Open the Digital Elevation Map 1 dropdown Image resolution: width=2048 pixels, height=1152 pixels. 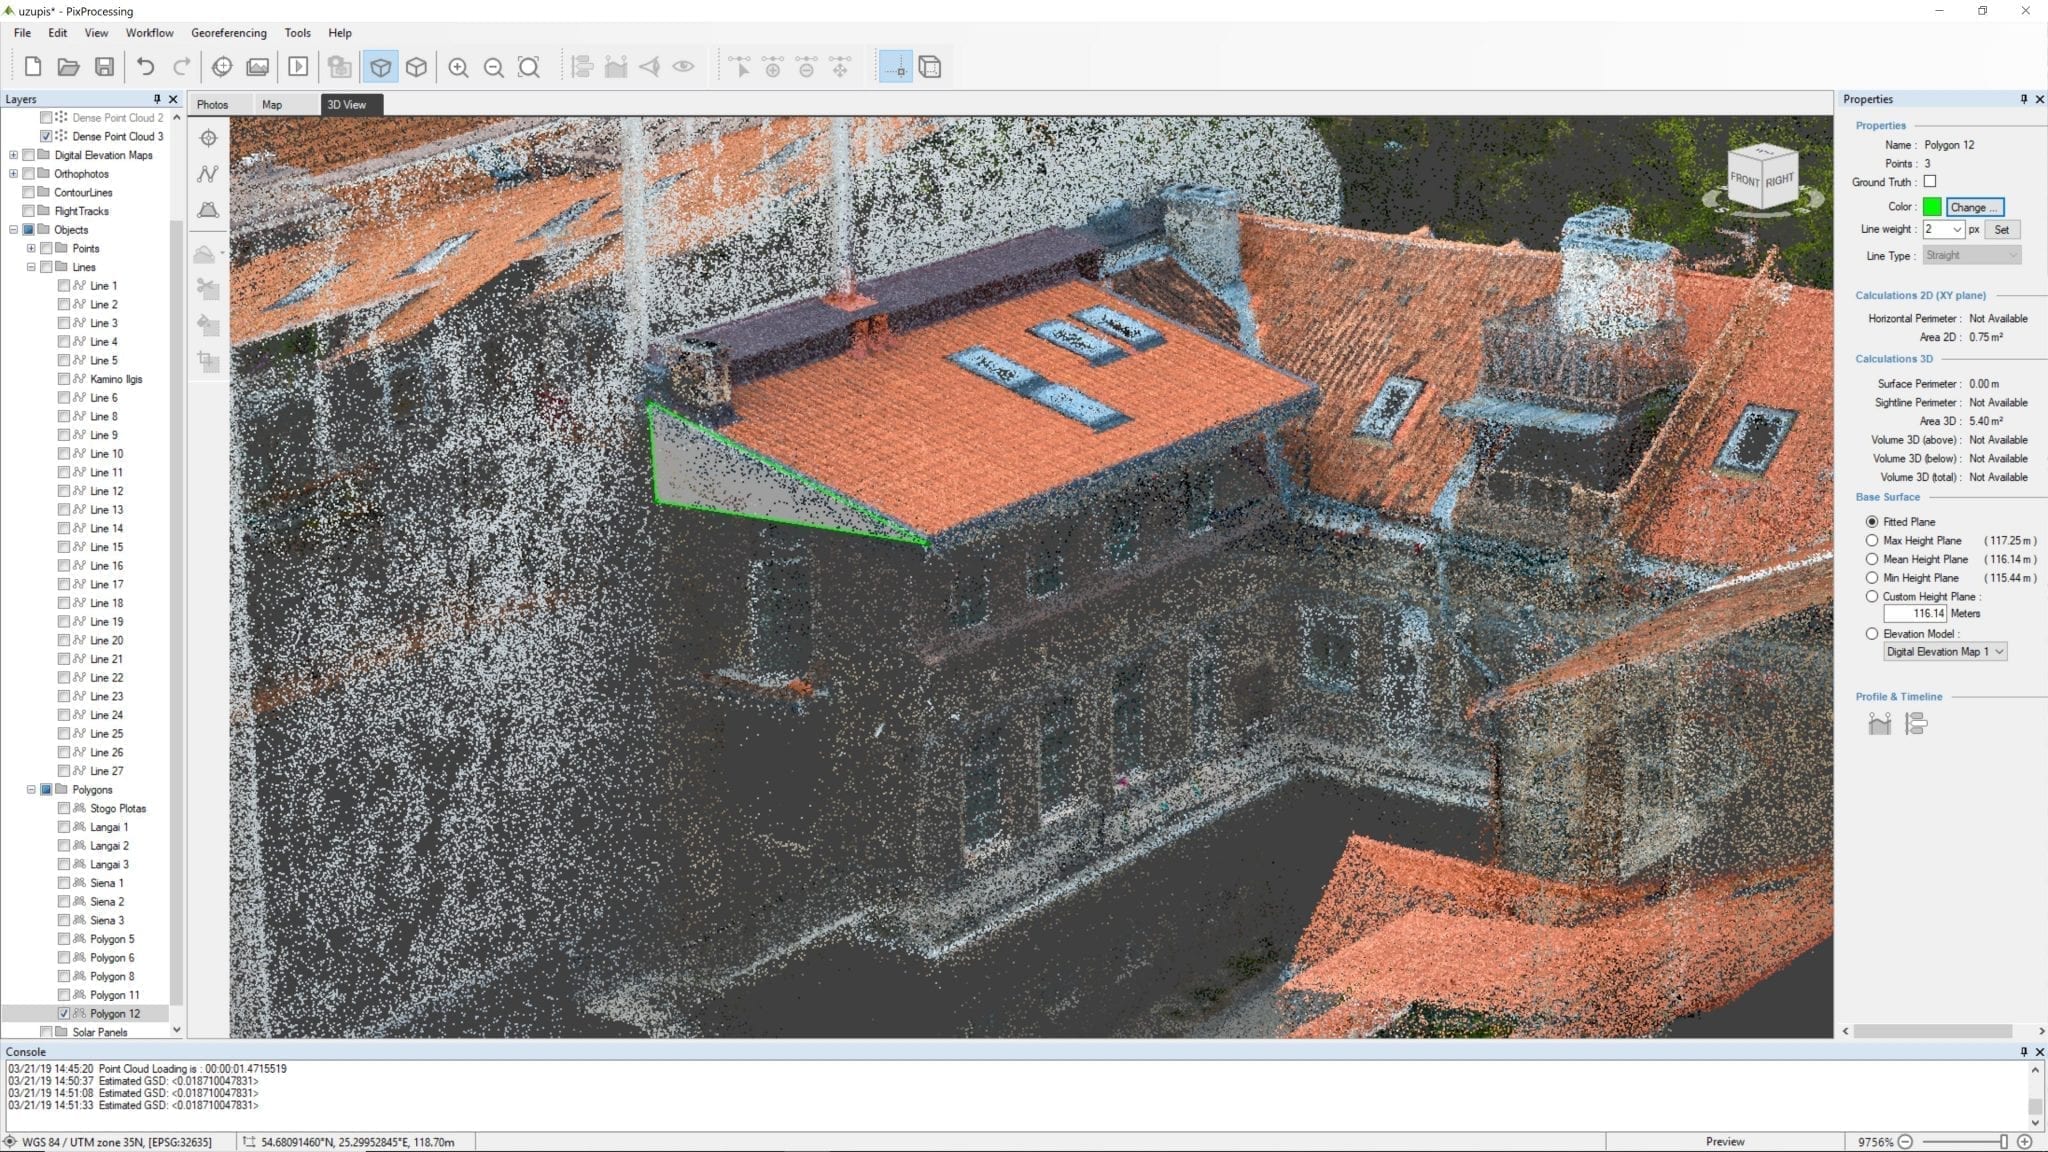[x=1945, y=652]
